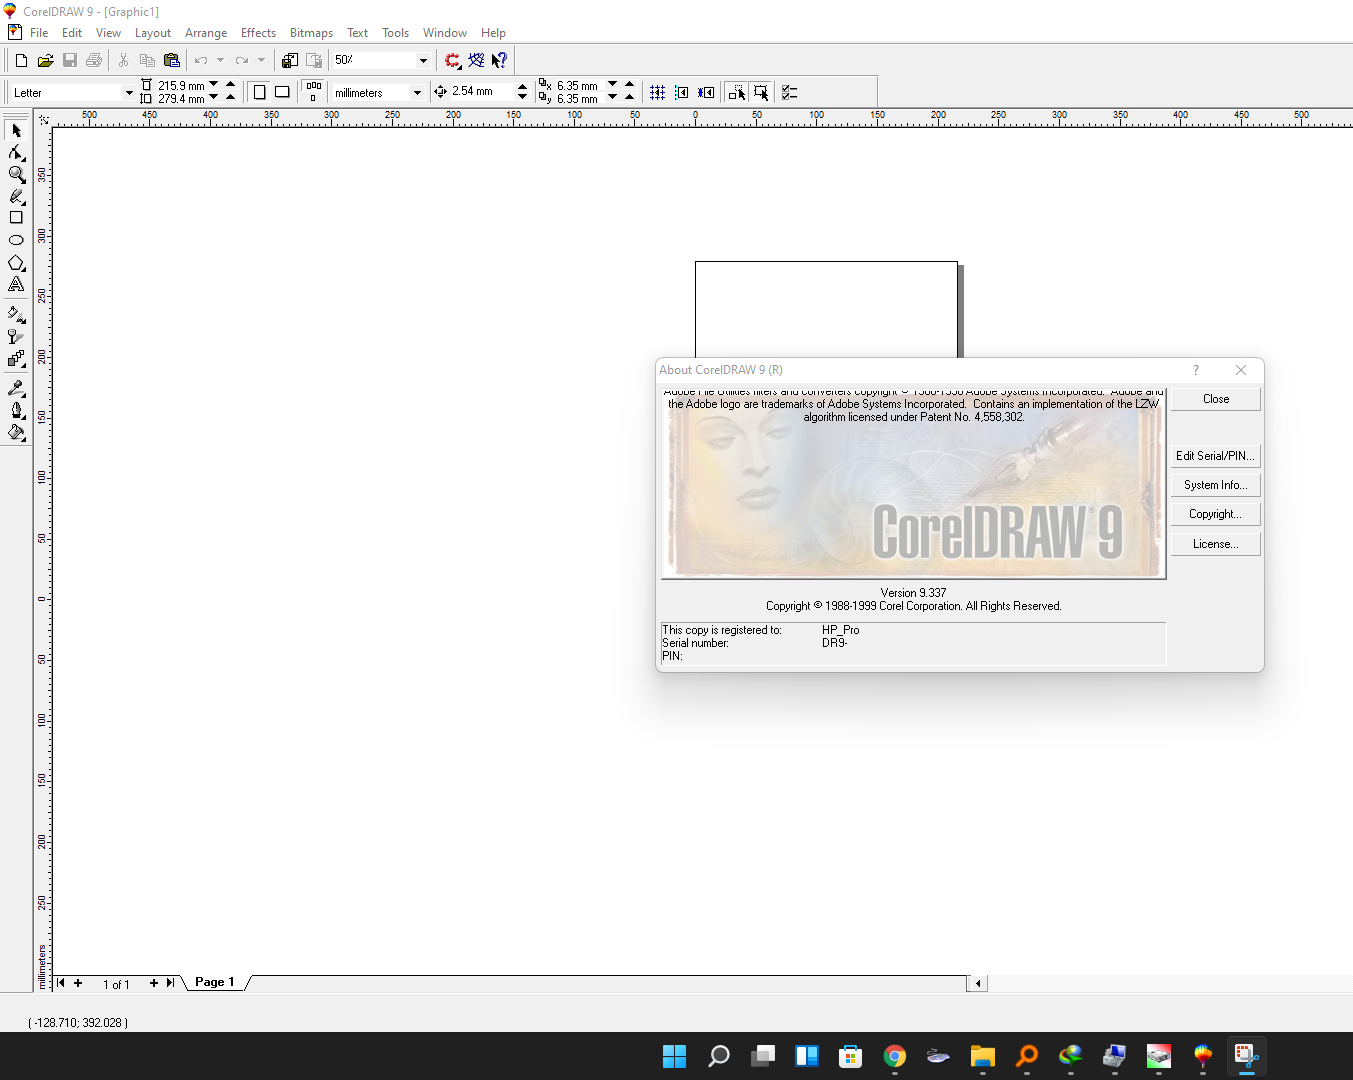Click the Open file icon
This screenshot has height=1080, width=1353.
click(x=45, y=60)
